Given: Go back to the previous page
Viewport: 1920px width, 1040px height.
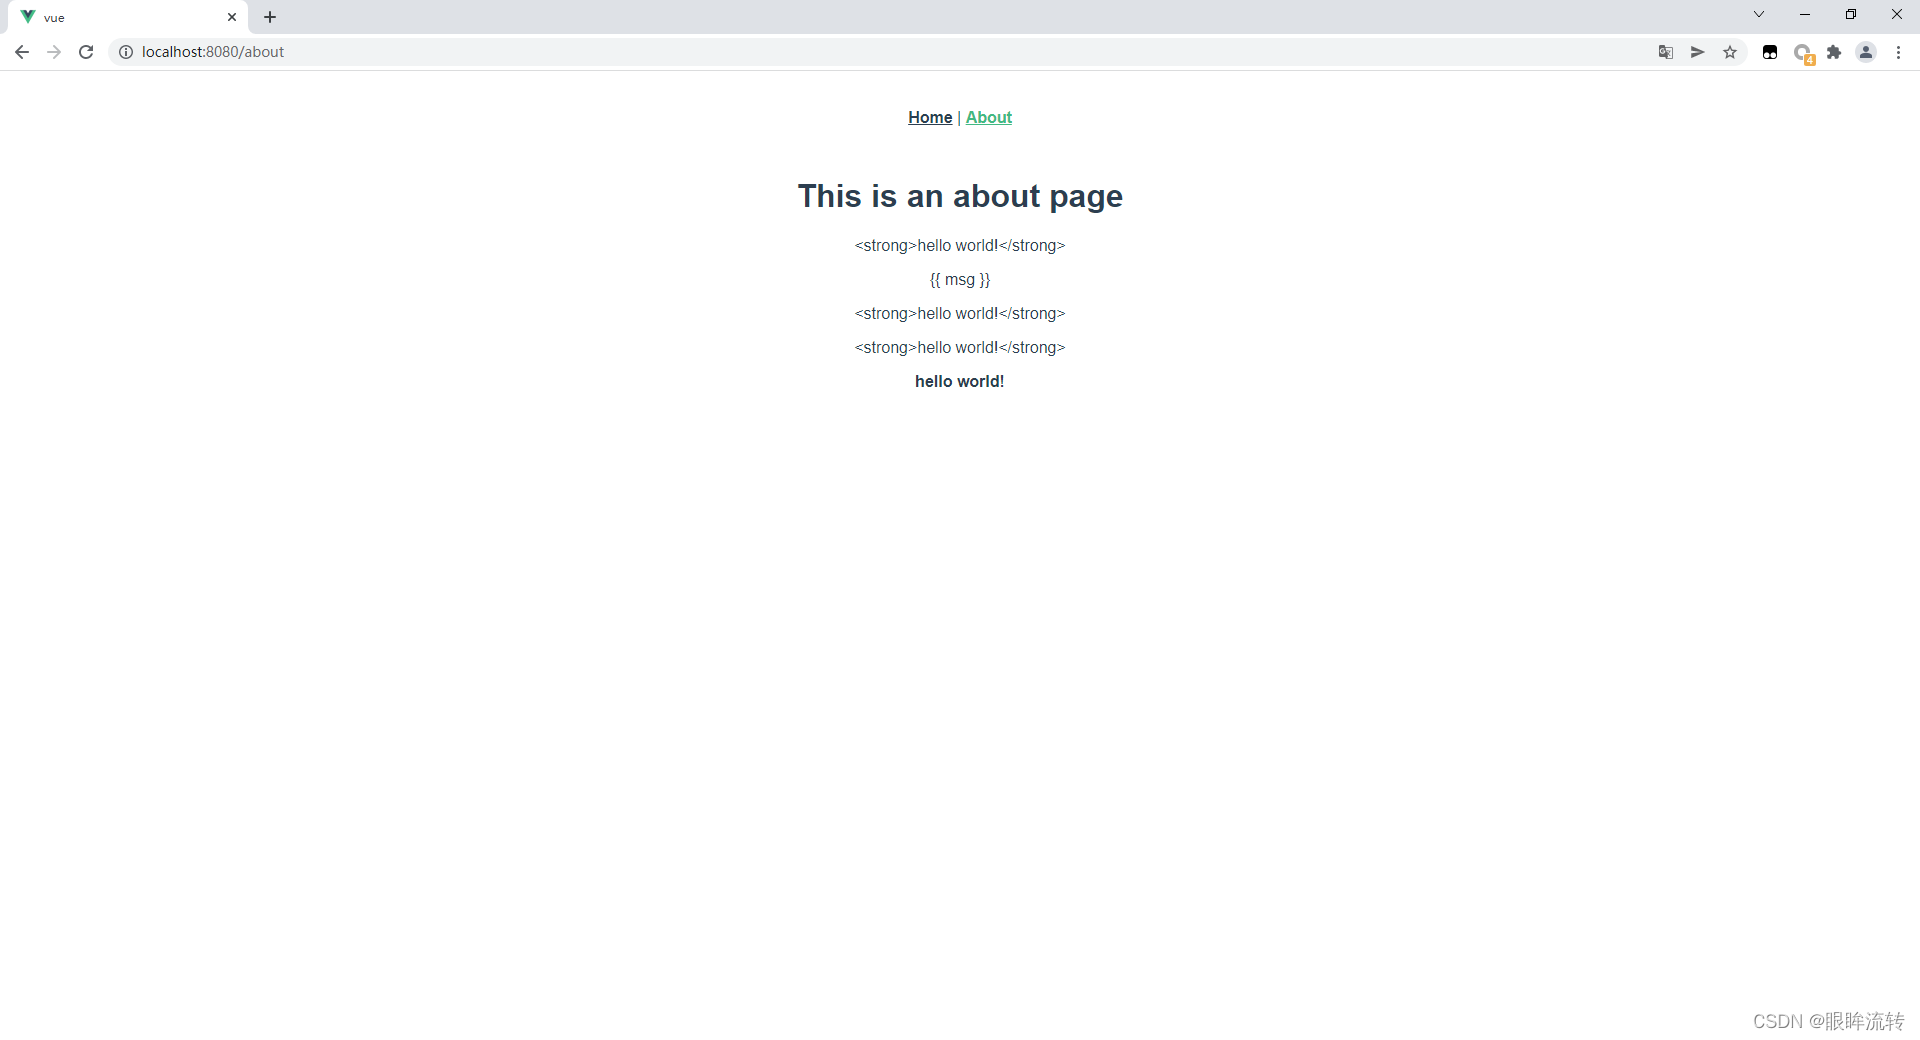Looking at the screenshot, I should pyautogui.click(x=22, y=52).
